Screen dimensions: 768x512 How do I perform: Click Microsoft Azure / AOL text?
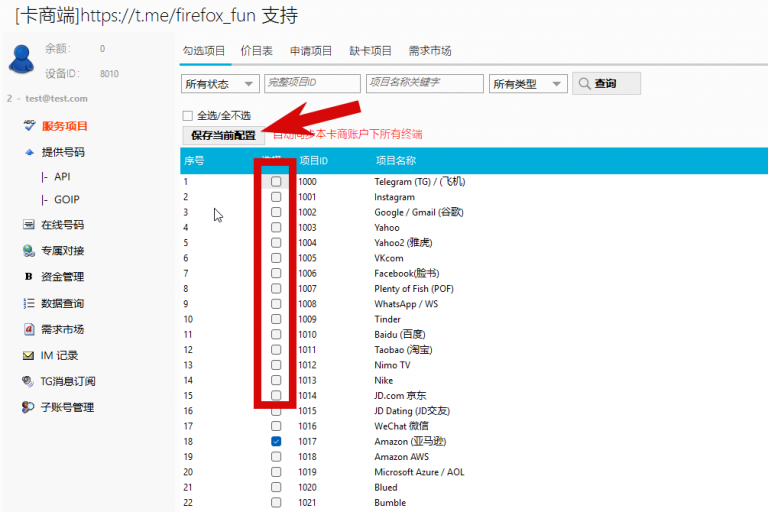coord(419,472)
